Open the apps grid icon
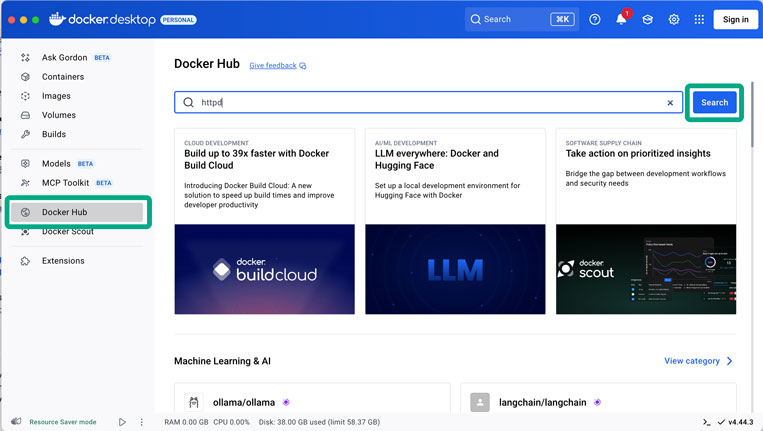This screenshot has width=763, height=431. coord(699,19)
